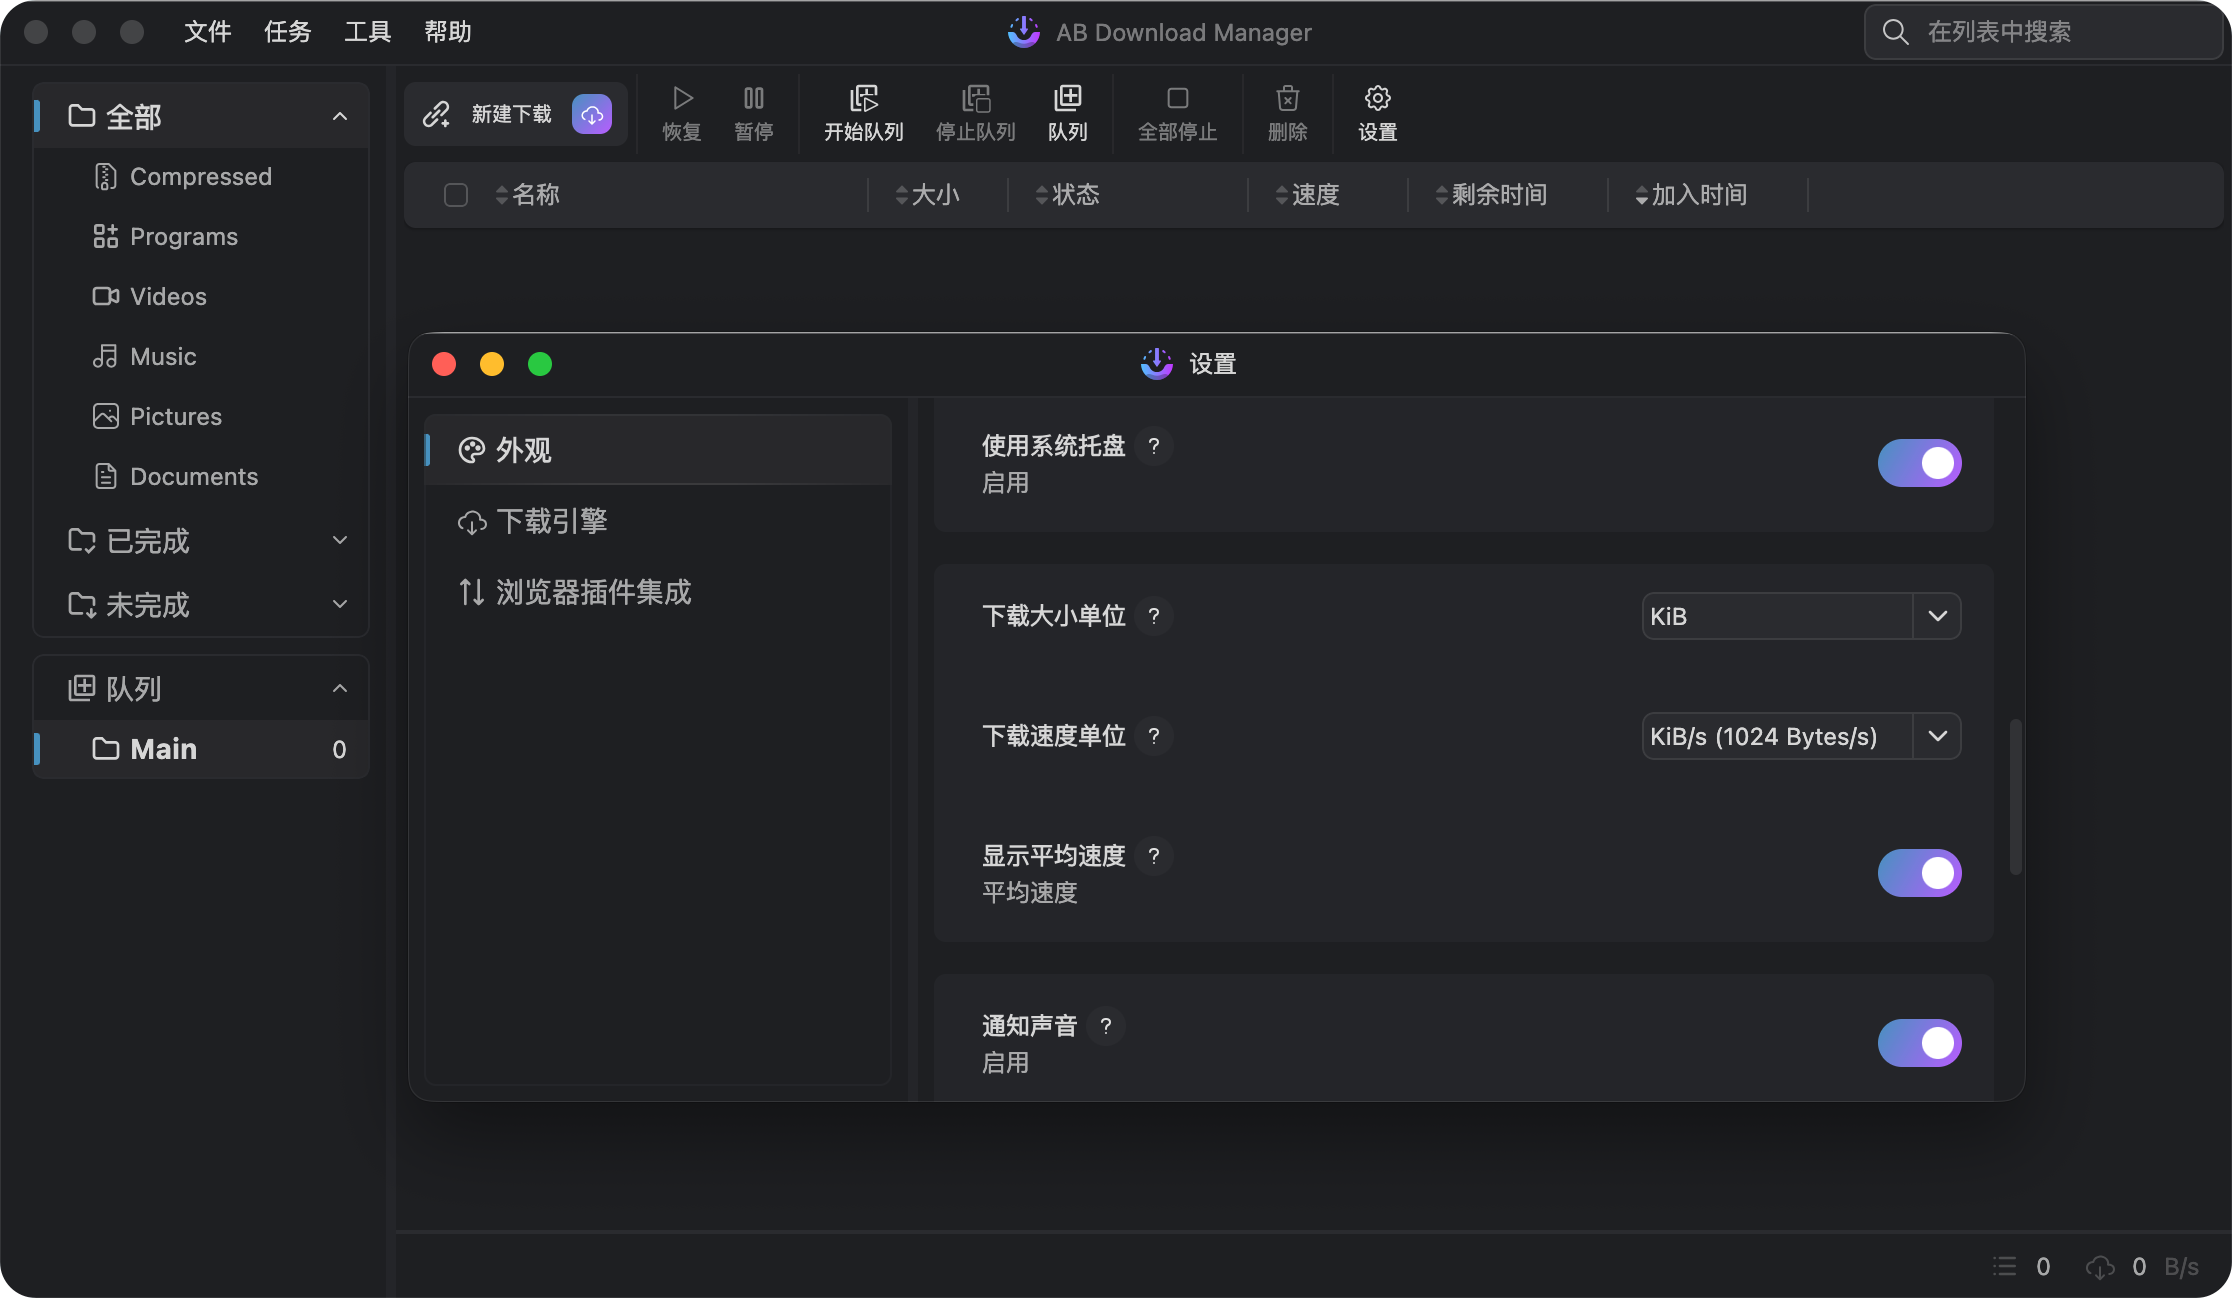Expand the 已完成 finished group
Screen dimensions: 2232x1298
point(340,541)
